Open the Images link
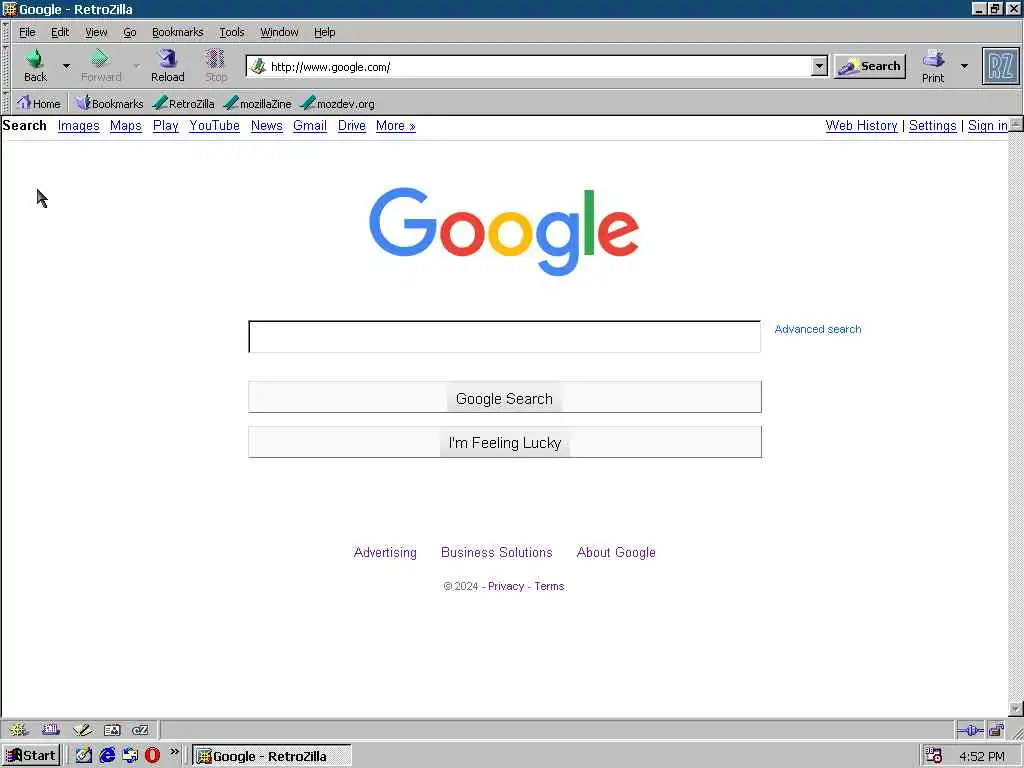The width and height of the screenshot is (1024, 768). coord(78,125)
